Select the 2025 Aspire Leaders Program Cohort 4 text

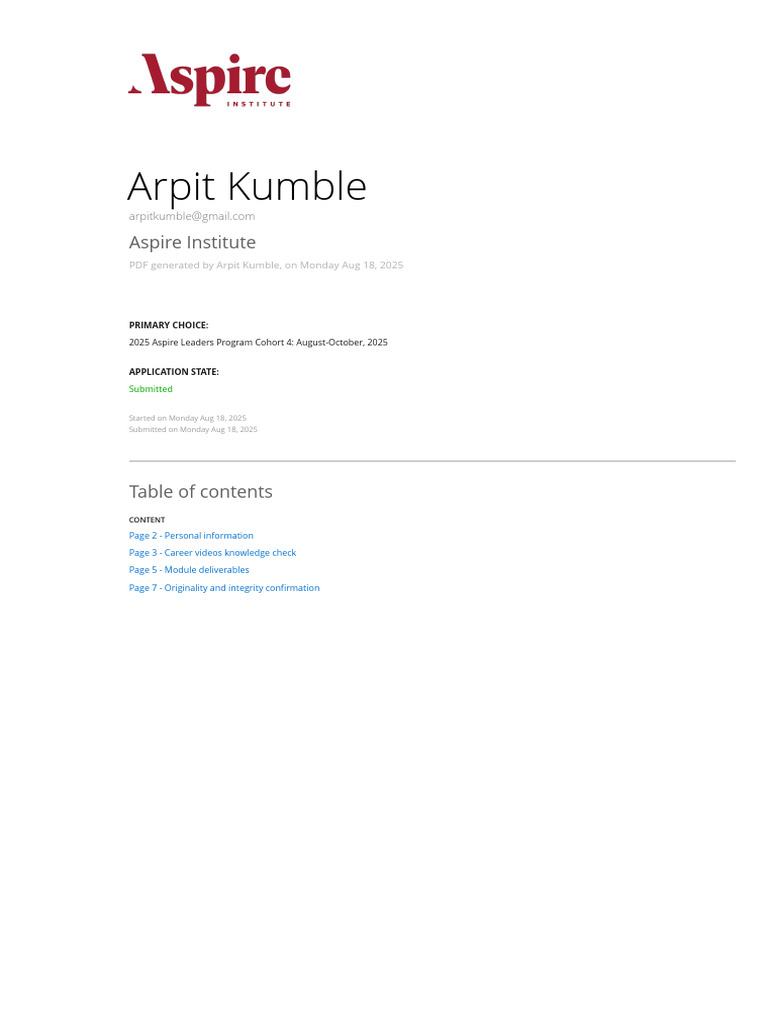258,342
